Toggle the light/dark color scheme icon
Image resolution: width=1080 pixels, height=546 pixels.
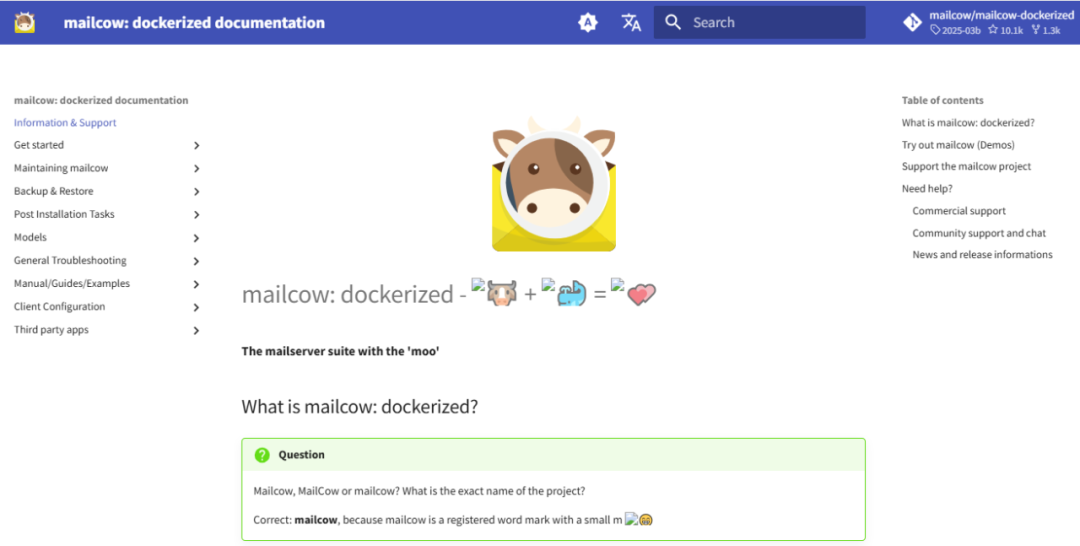point(588,22)
